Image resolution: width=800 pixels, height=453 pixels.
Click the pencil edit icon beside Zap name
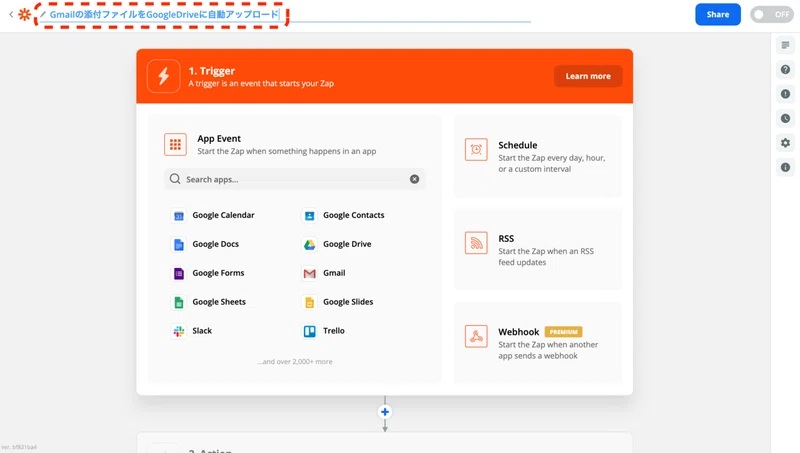tap(43, 14)
